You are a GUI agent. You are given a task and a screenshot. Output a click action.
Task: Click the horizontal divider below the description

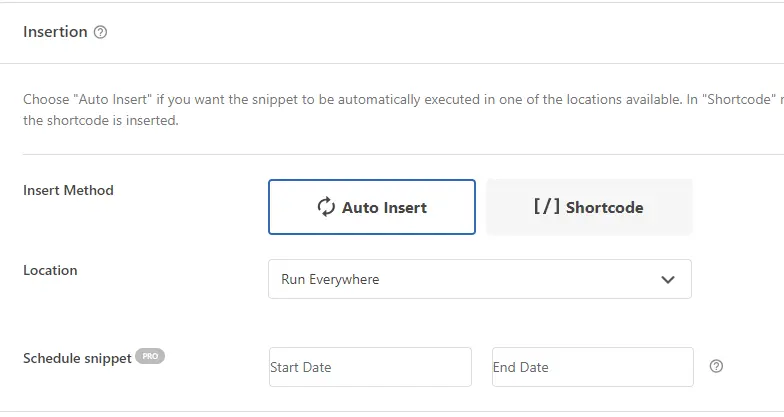400,154
